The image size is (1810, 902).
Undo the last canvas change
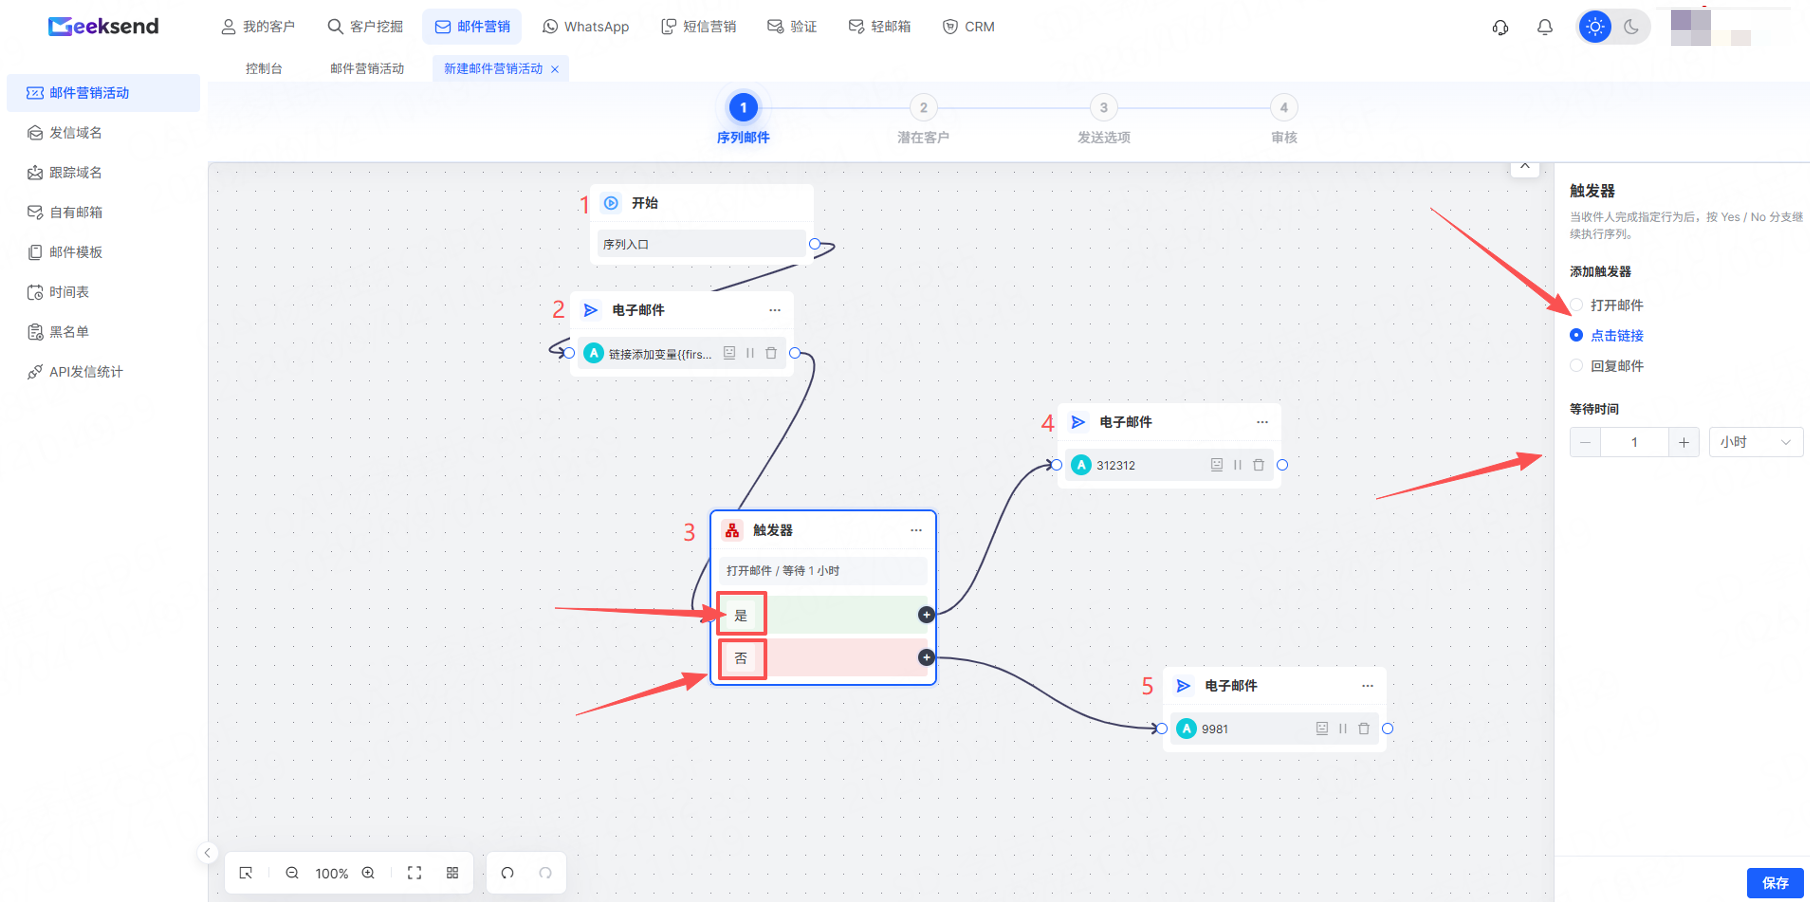(508, 873)
